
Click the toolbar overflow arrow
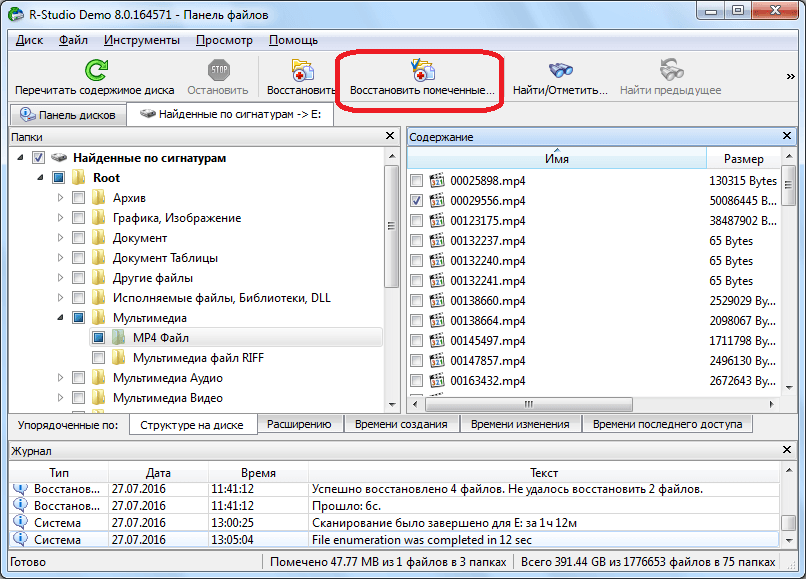791,76
